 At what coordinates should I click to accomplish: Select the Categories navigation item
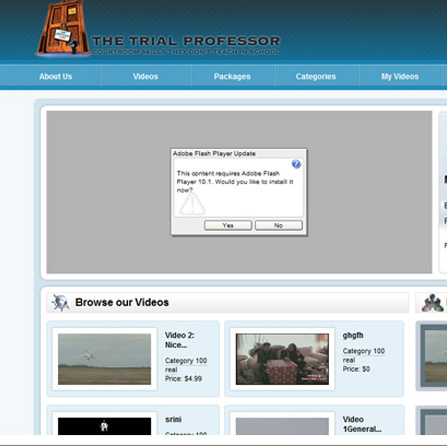pyautogui.click(x=316, y=76)
